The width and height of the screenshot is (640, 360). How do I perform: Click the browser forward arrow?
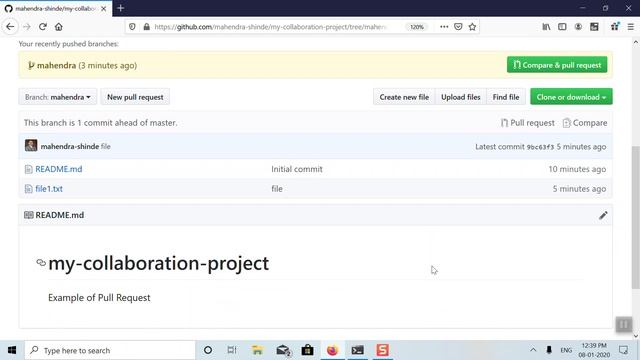pos(27,27)
